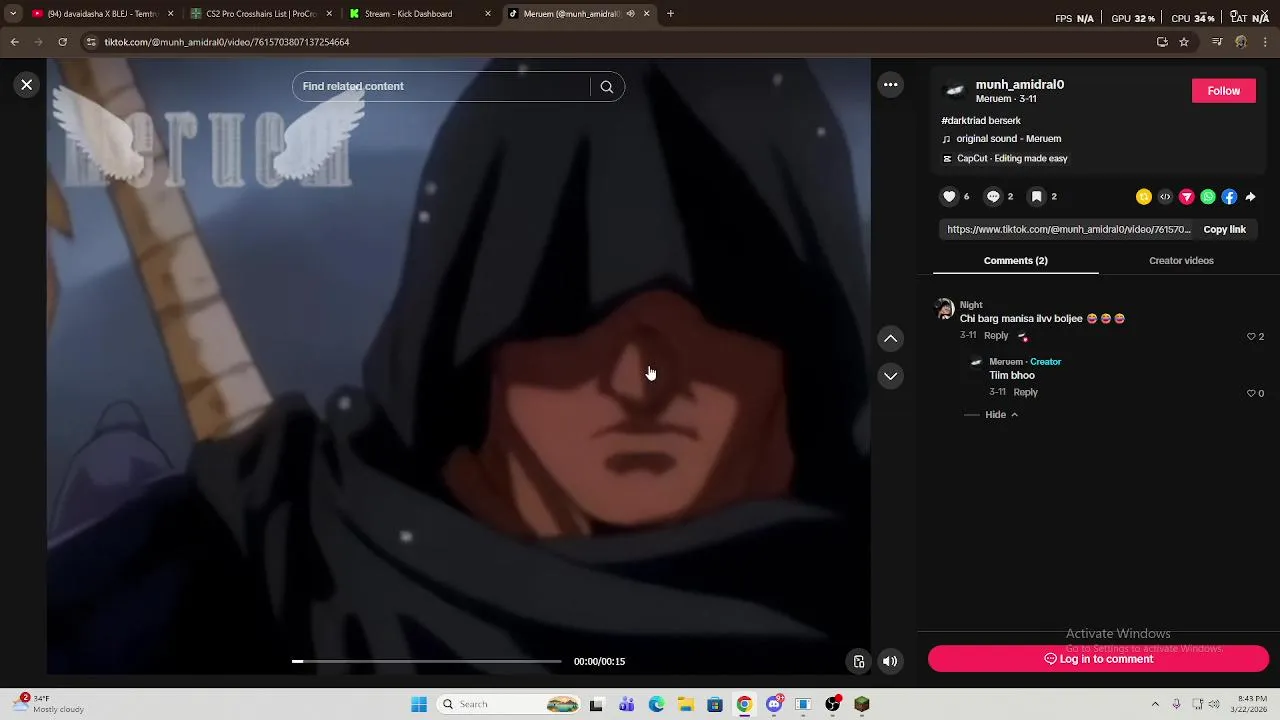Click the video URL text field
Screen dimensions: 1280x720
[1068, 230]
